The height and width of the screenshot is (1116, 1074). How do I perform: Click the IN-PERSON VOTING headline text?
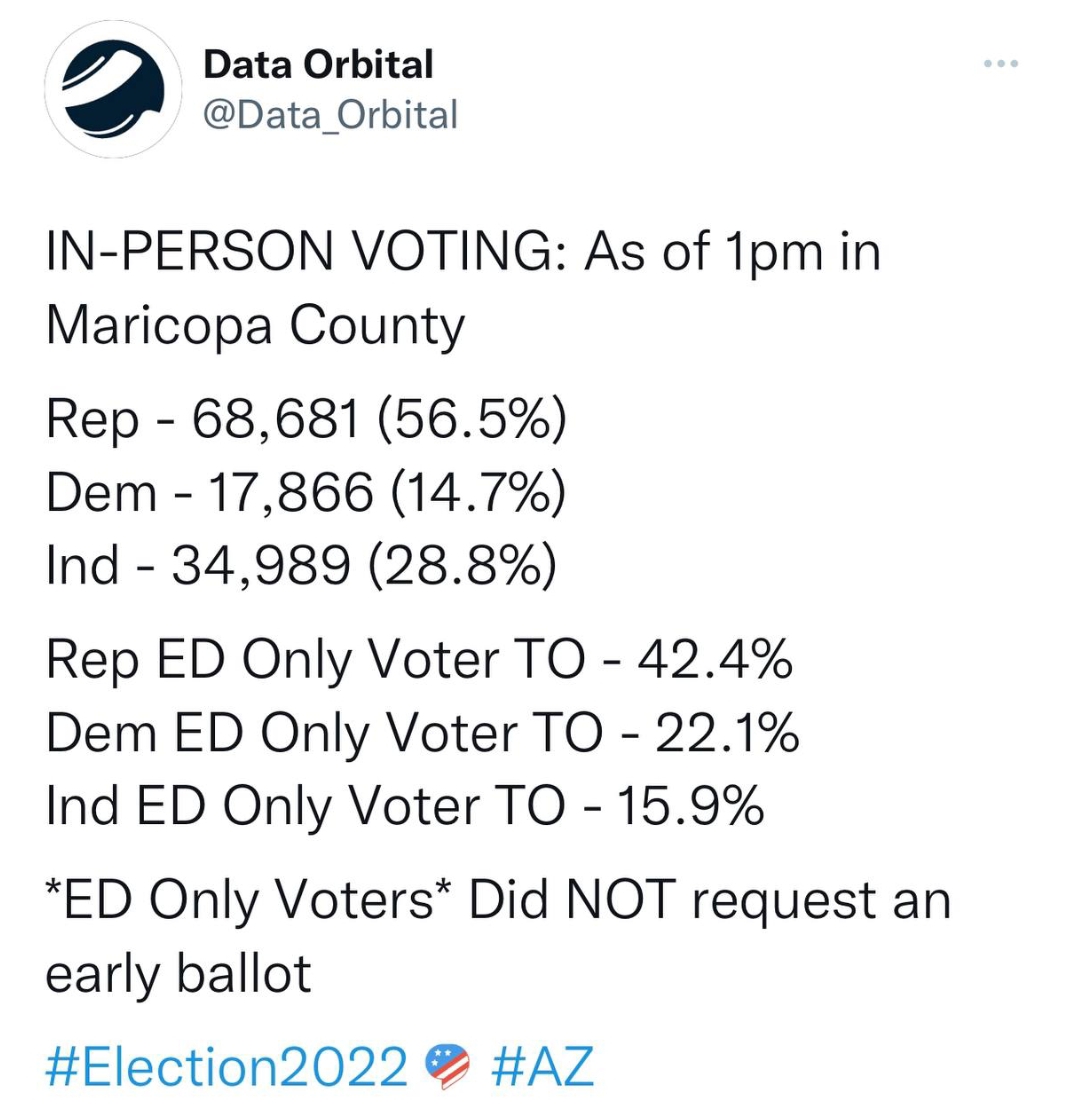[x=307, y=251]
